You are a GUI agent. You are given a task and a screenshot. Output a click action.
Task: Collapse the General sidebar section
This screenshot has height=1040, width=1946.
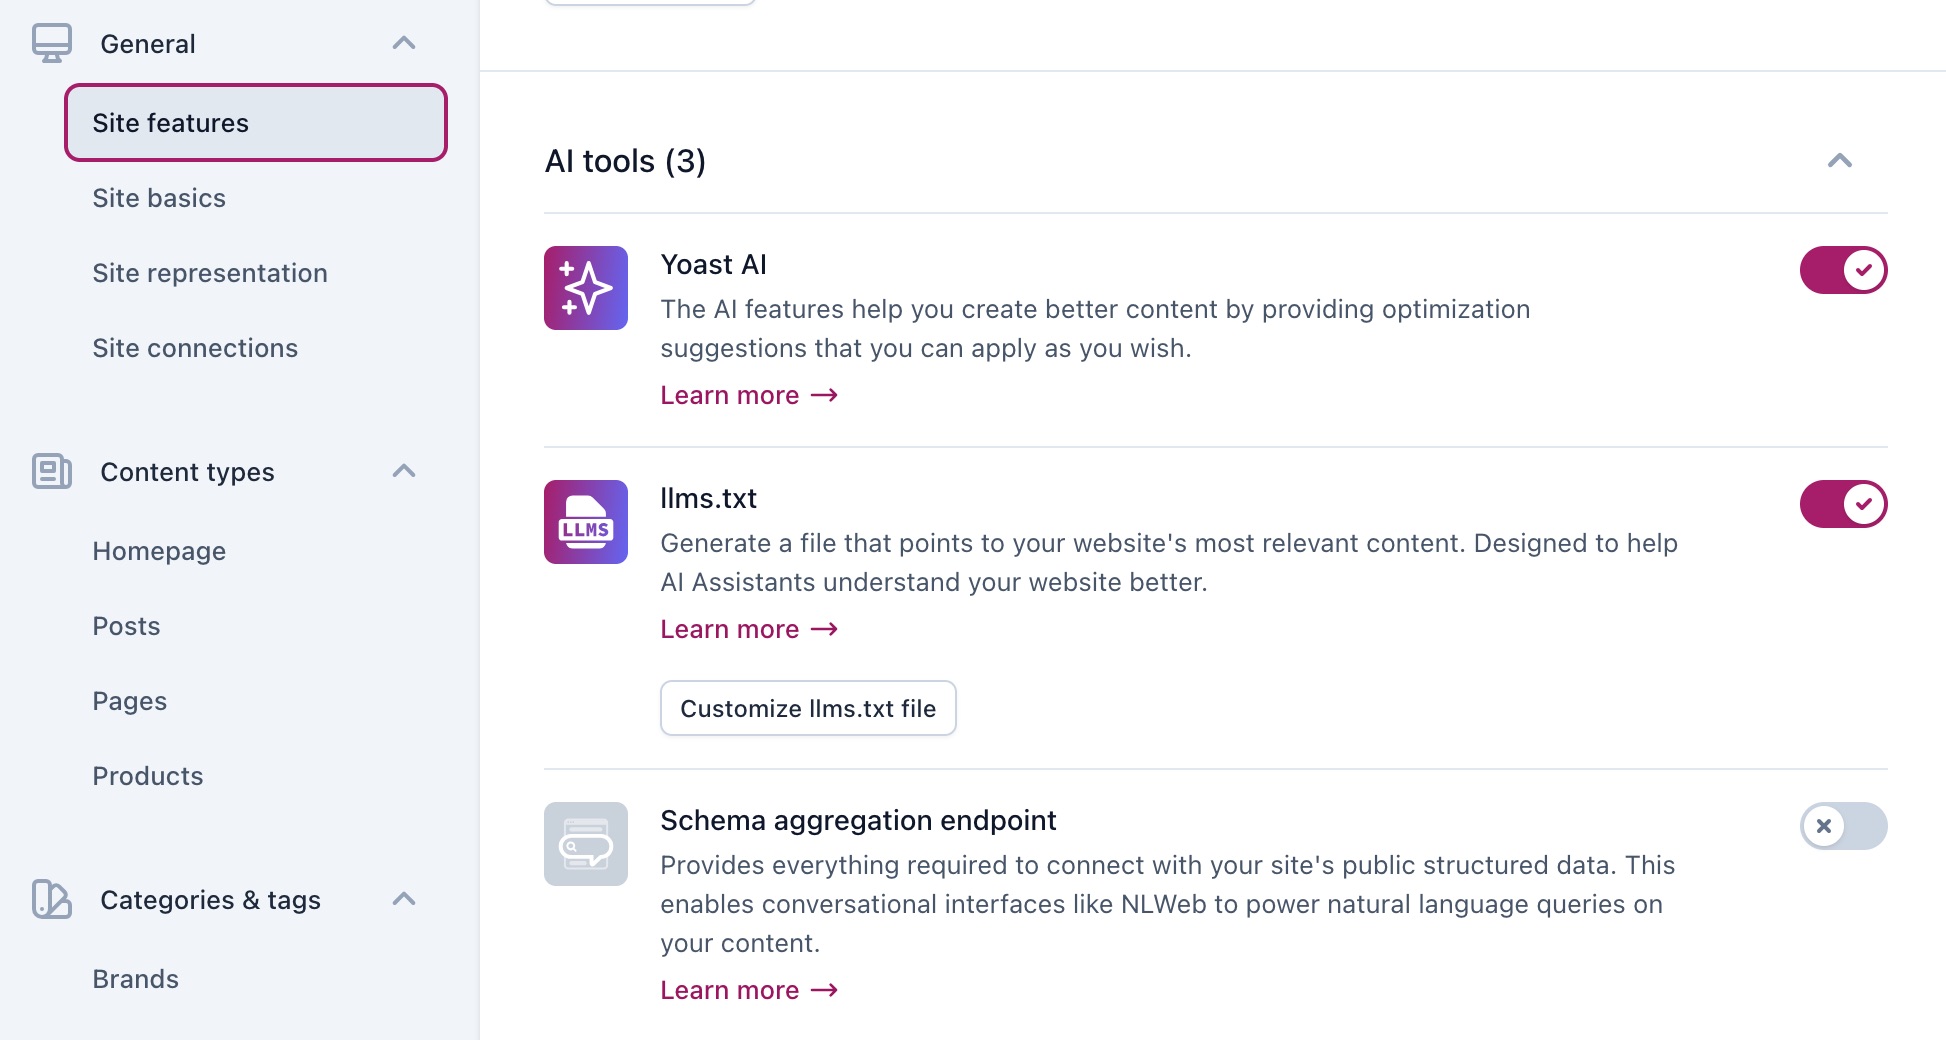[404, 43]
